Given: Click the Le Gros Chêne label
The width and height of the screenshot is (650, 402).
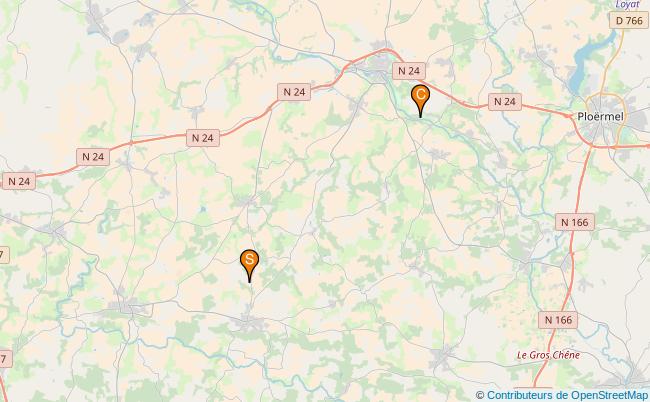Looking at the screenshot, I should 548,355.
